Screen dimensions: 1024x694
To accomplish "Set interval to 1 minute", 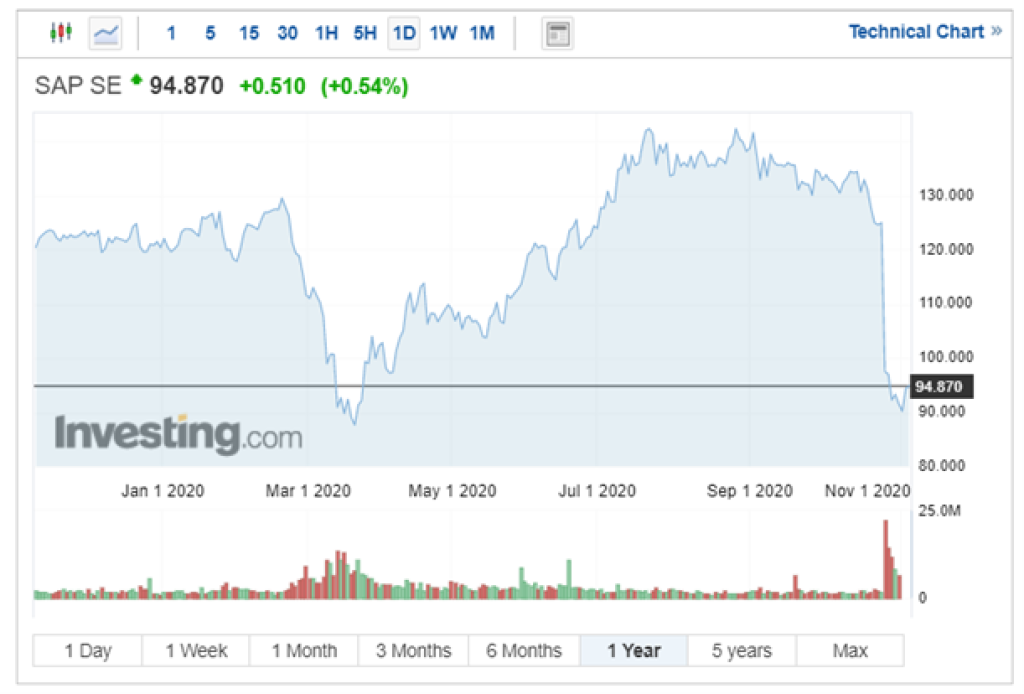I will point(171,33).
